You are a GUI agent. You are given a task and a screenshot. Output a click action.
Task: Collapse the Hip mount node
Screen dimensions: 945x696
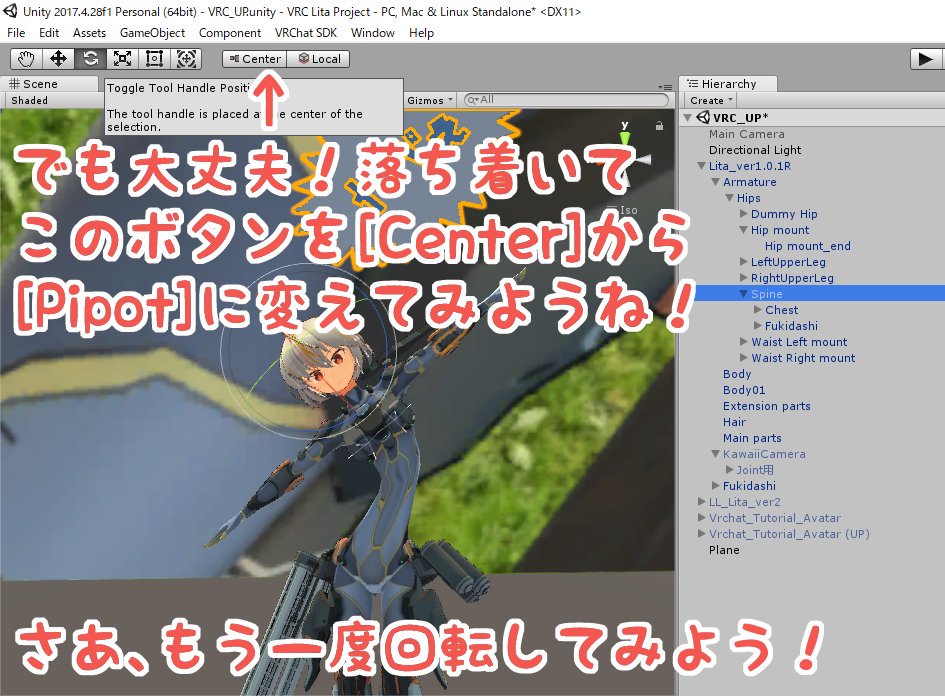point(744,230)
